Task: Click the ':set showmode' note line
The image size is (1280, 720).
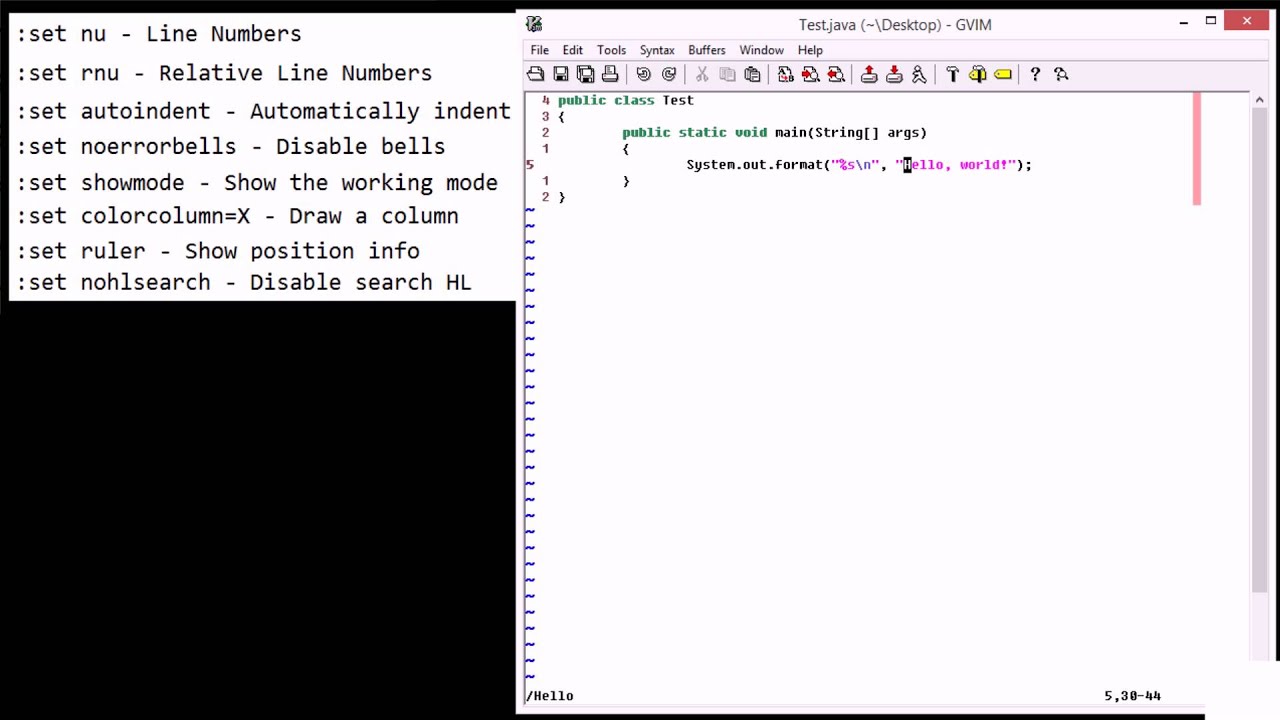Action: click(x=257, y=183)
